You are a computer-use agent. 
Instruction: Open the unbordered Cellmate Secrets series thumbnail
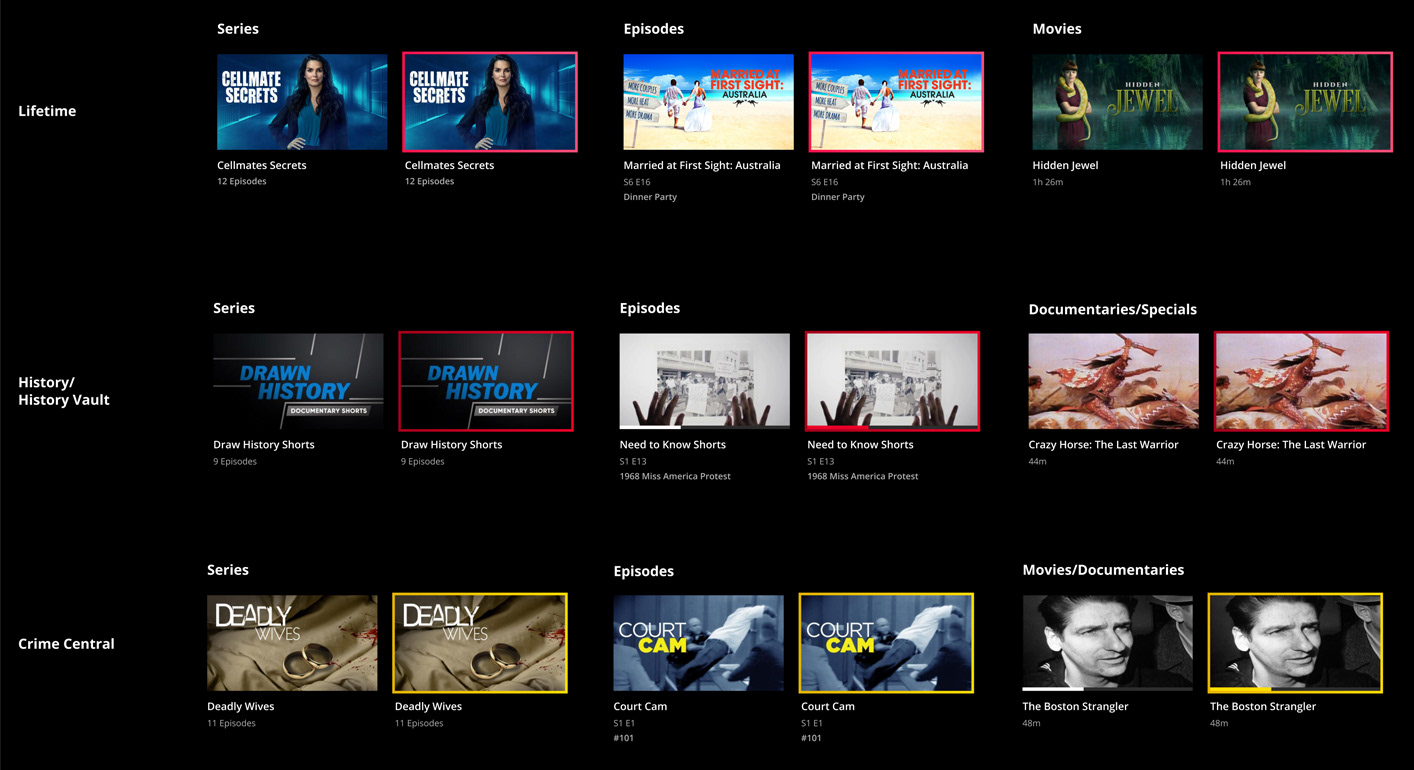[302, 102]
